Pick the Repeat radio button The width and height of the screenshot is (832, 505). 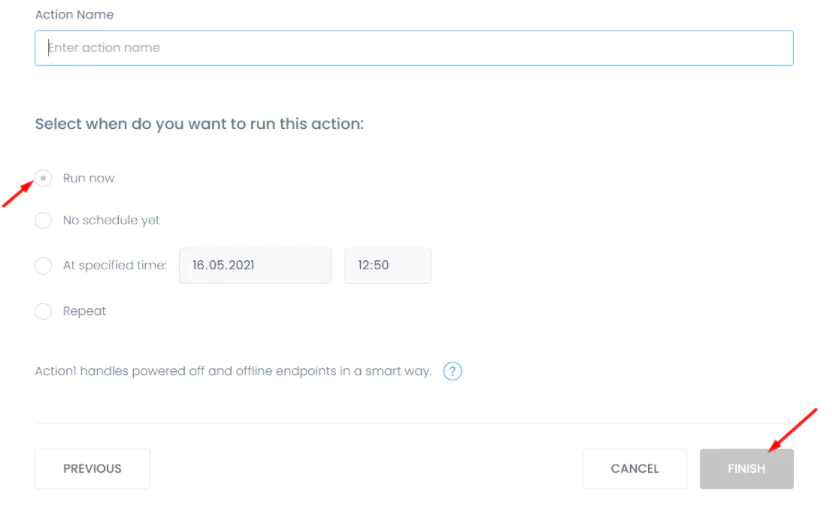[43, 311]
